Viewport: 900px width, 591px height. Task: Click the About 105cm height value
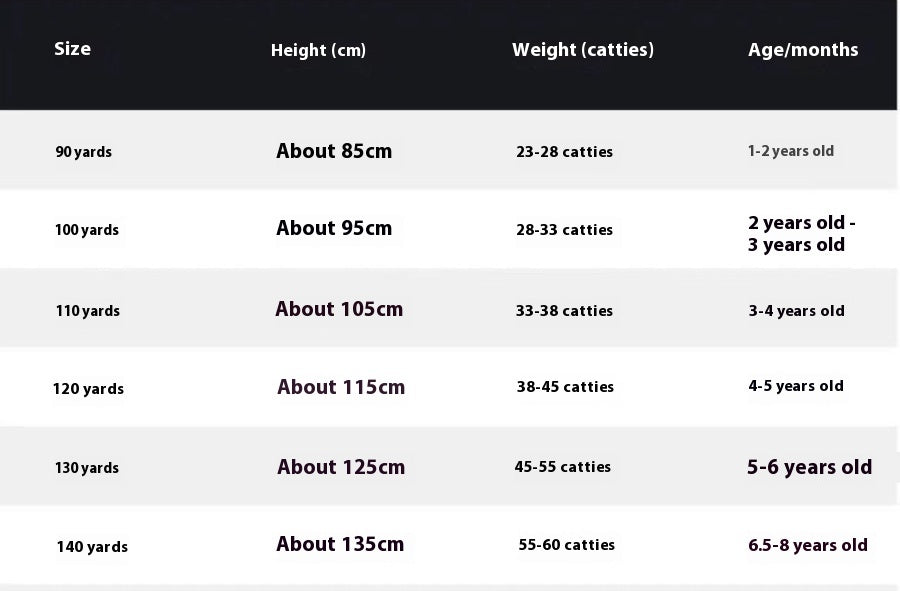click(x=339, y=309)
